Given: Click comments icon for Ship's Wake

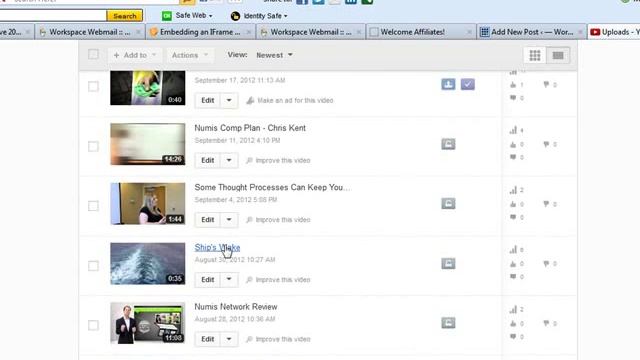Looking at the screenshot, I should (513, 277).
